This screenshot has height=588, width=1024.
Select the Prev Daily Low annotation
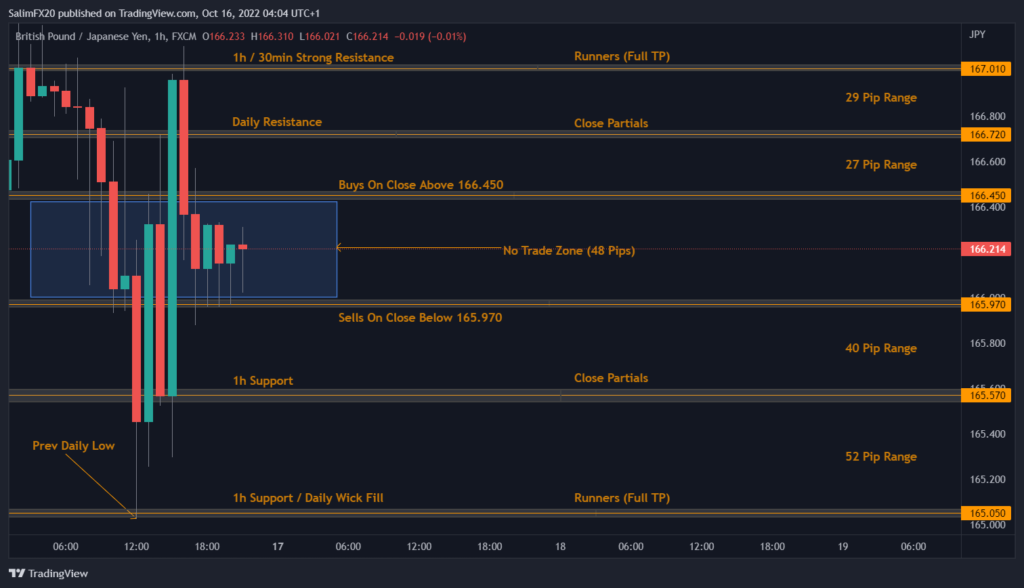[73, 444]
